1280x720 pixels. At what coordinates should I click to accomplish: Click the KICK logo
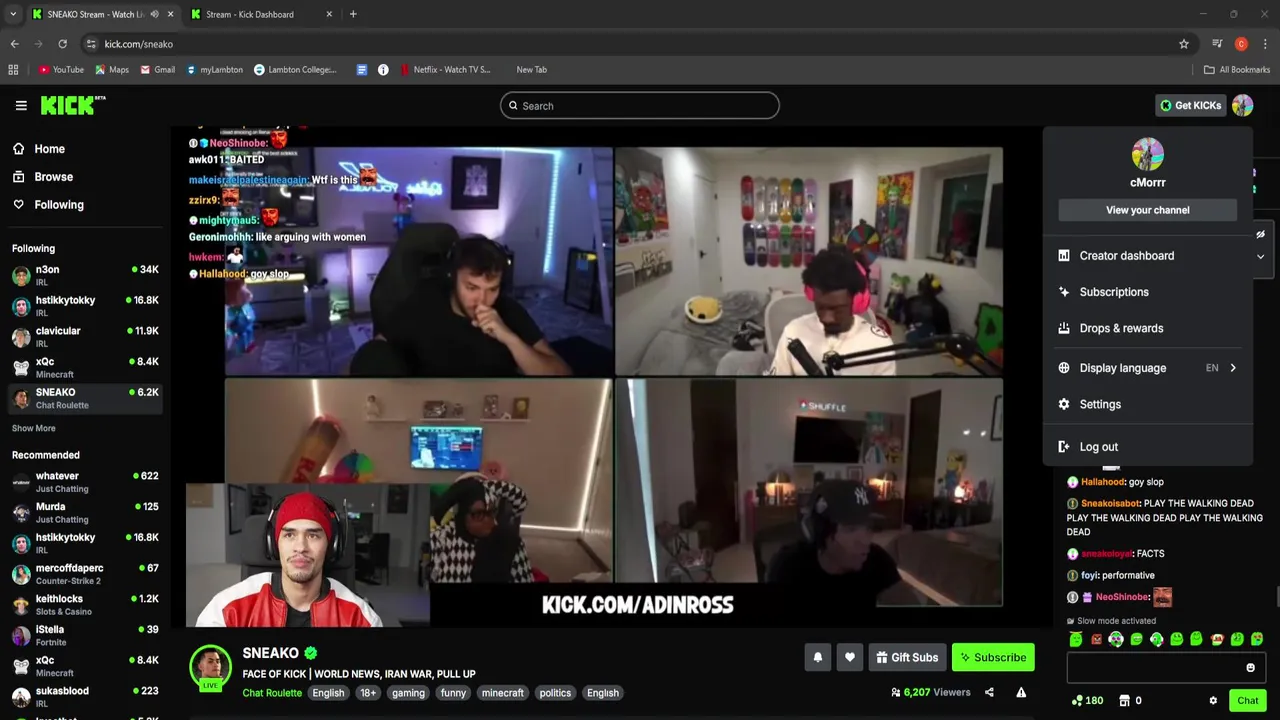(x=72, y=105)
